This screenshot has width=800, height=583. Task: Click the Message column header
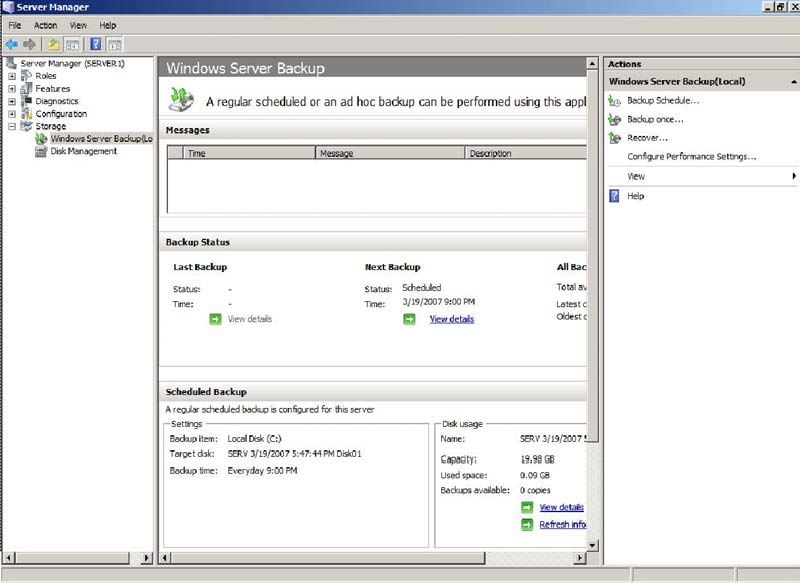click(x=390, y=154)
